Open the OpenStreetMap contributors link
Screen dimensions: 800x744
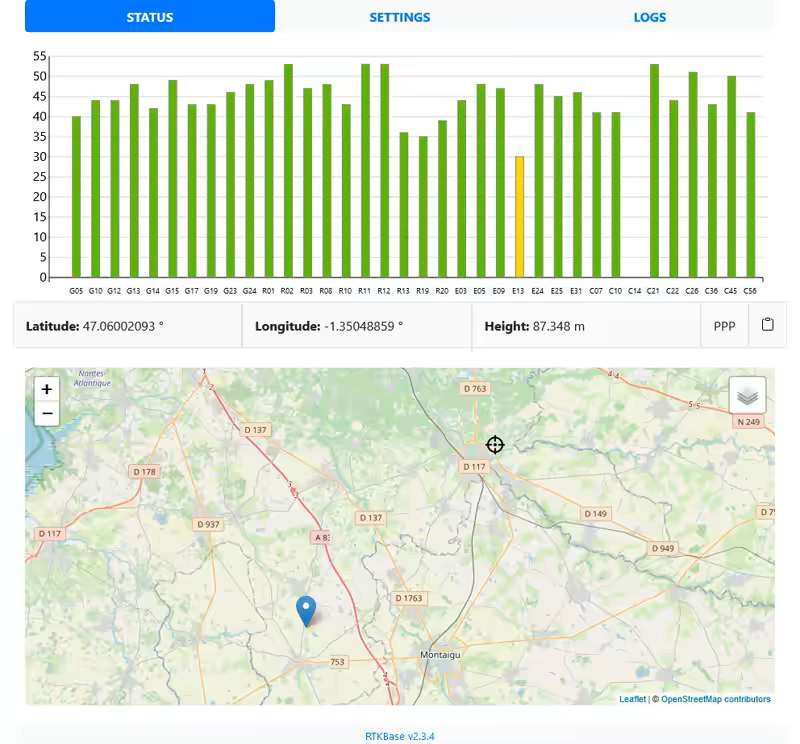717,698
